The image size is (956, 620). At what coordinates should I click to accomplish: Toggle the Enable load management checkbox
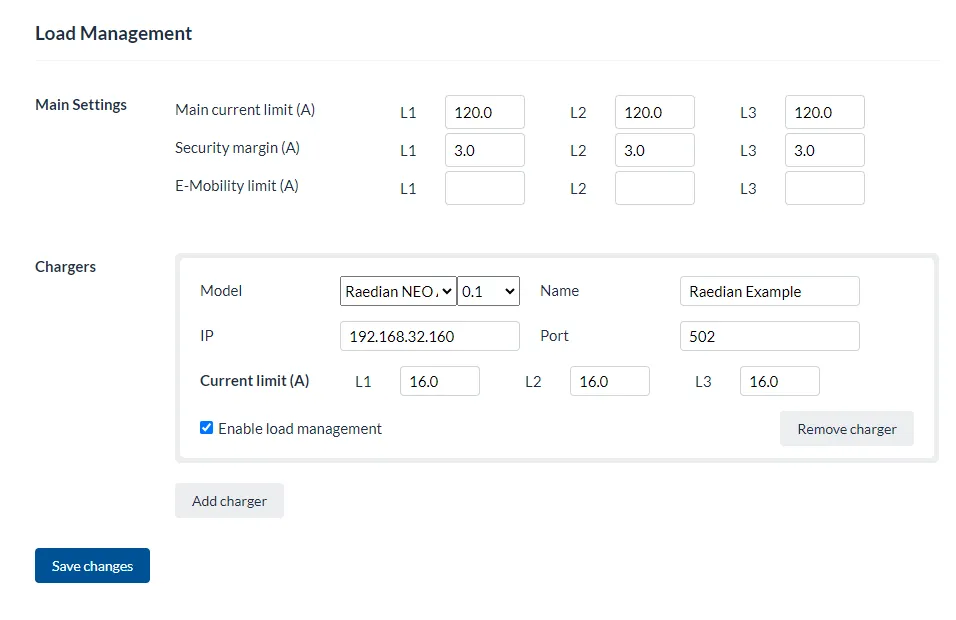point(207,428)
